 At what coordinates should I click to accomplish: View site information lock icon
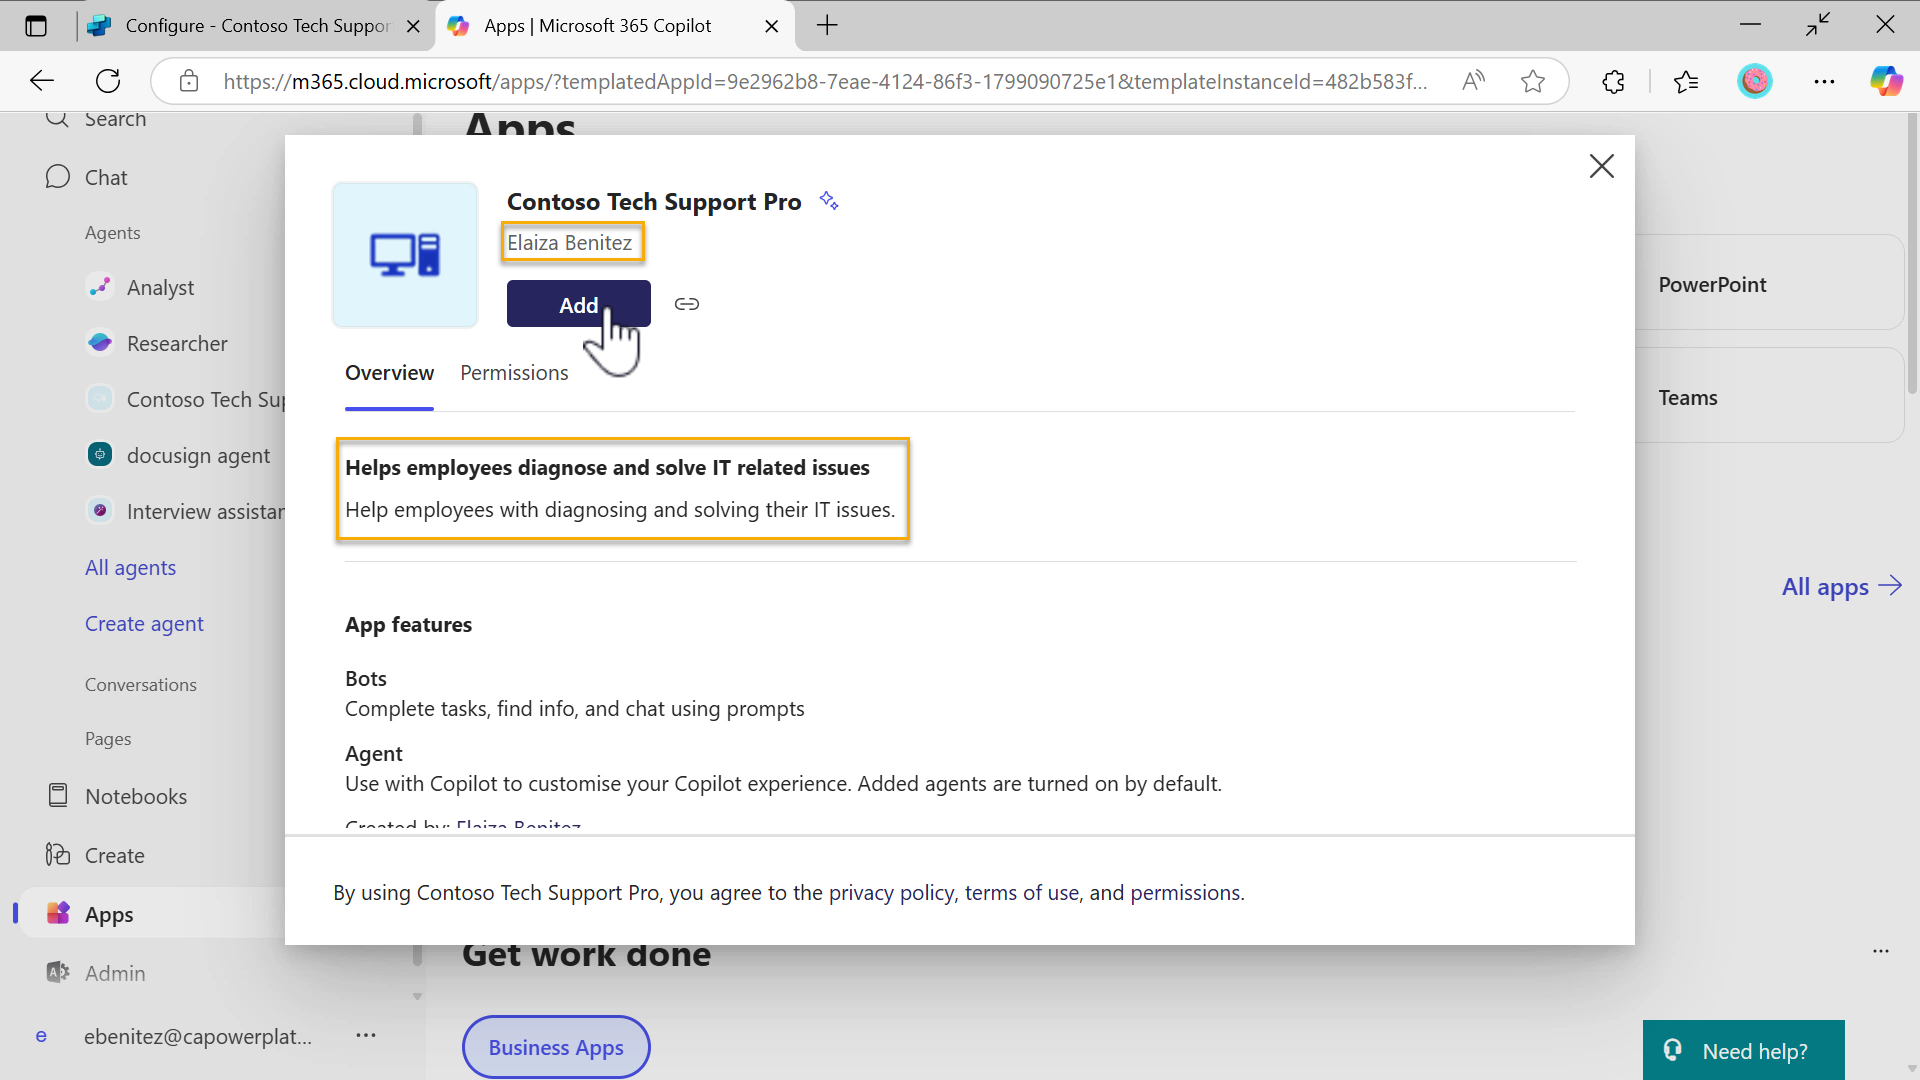click(189, 81)
